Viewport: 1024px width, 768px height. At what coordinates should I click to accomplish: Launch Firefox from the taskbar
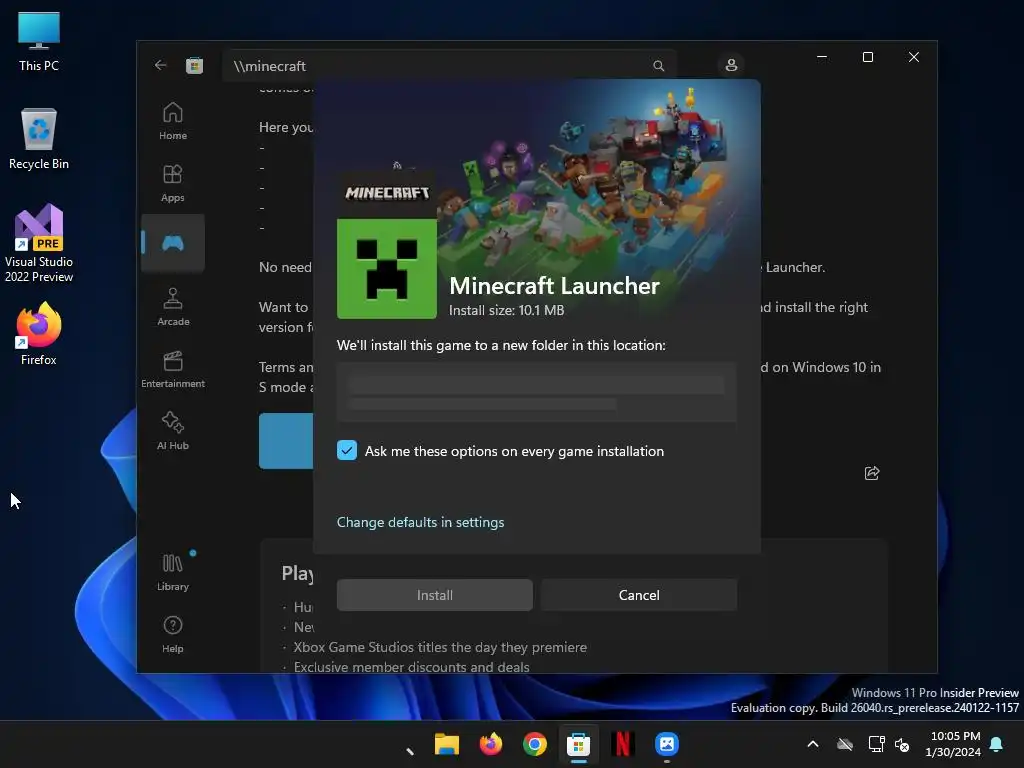(x=490, y=744)
